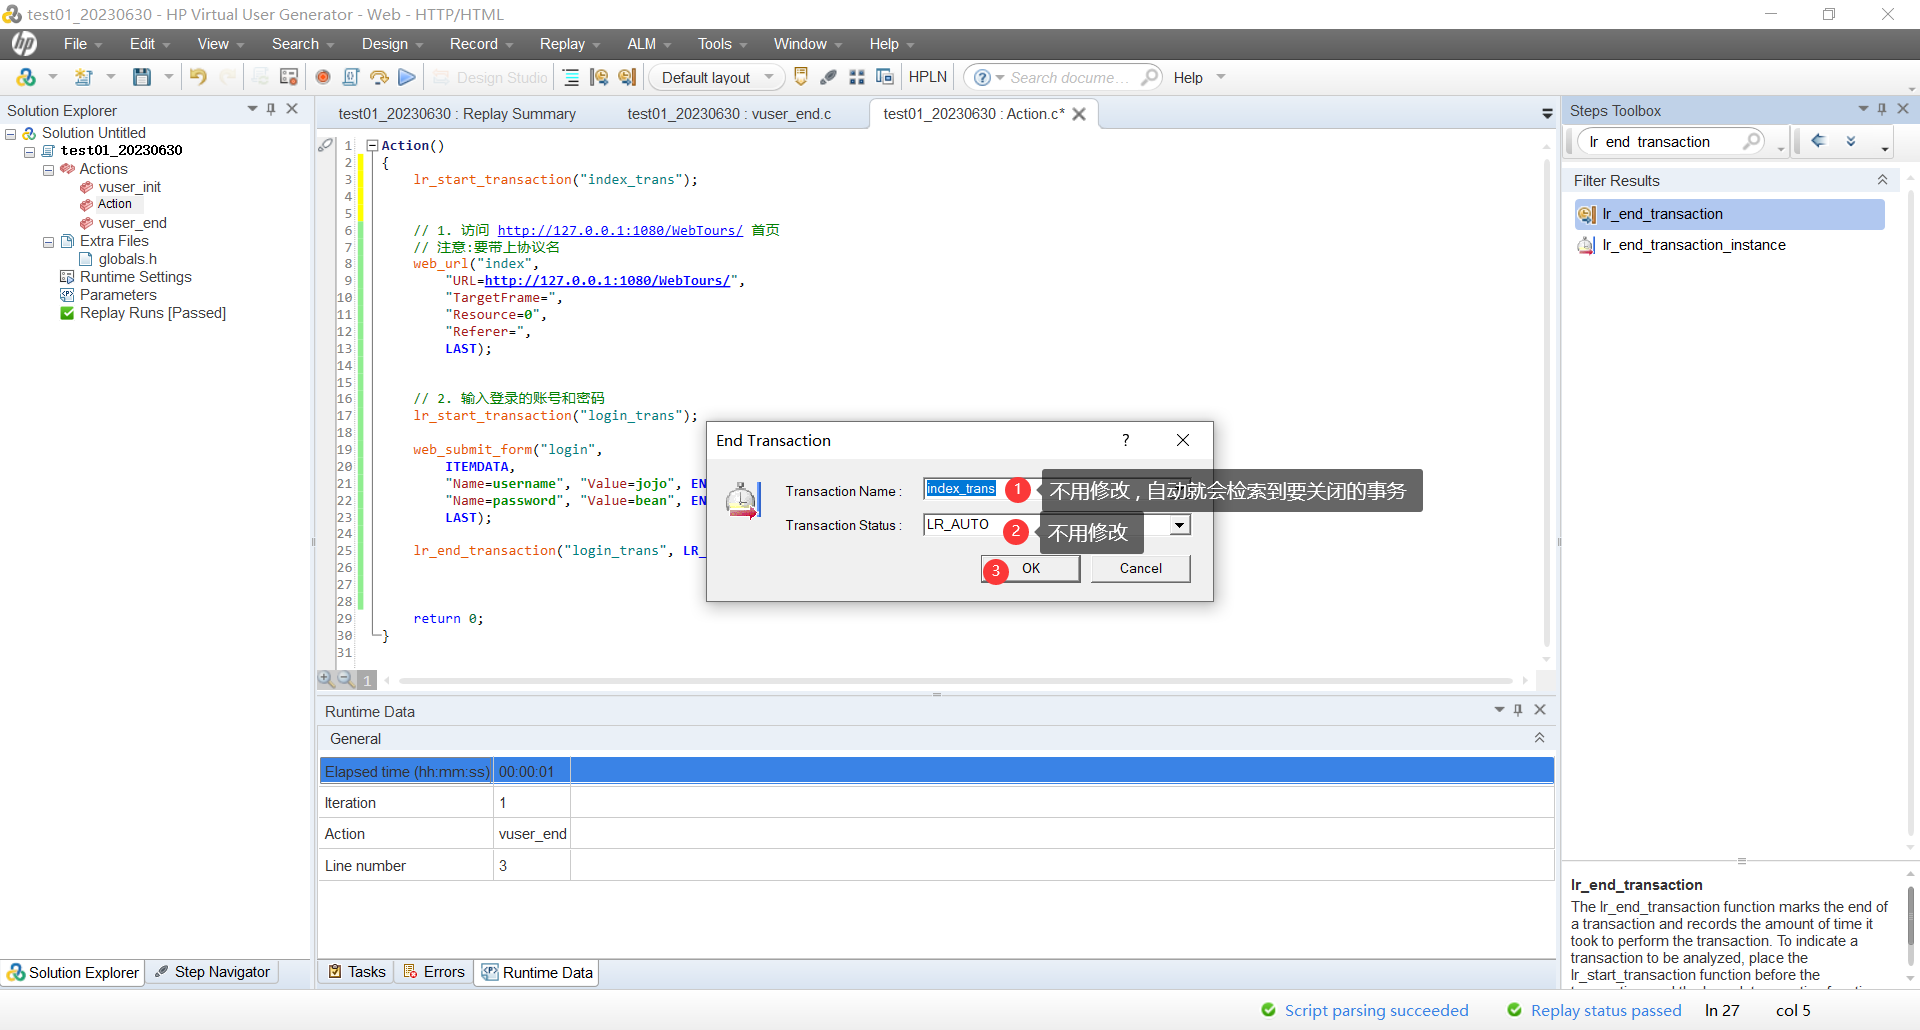Pin the Steps Toolbox panel
Screen dimensions: 1920x1030
(x=1882, y=109)
